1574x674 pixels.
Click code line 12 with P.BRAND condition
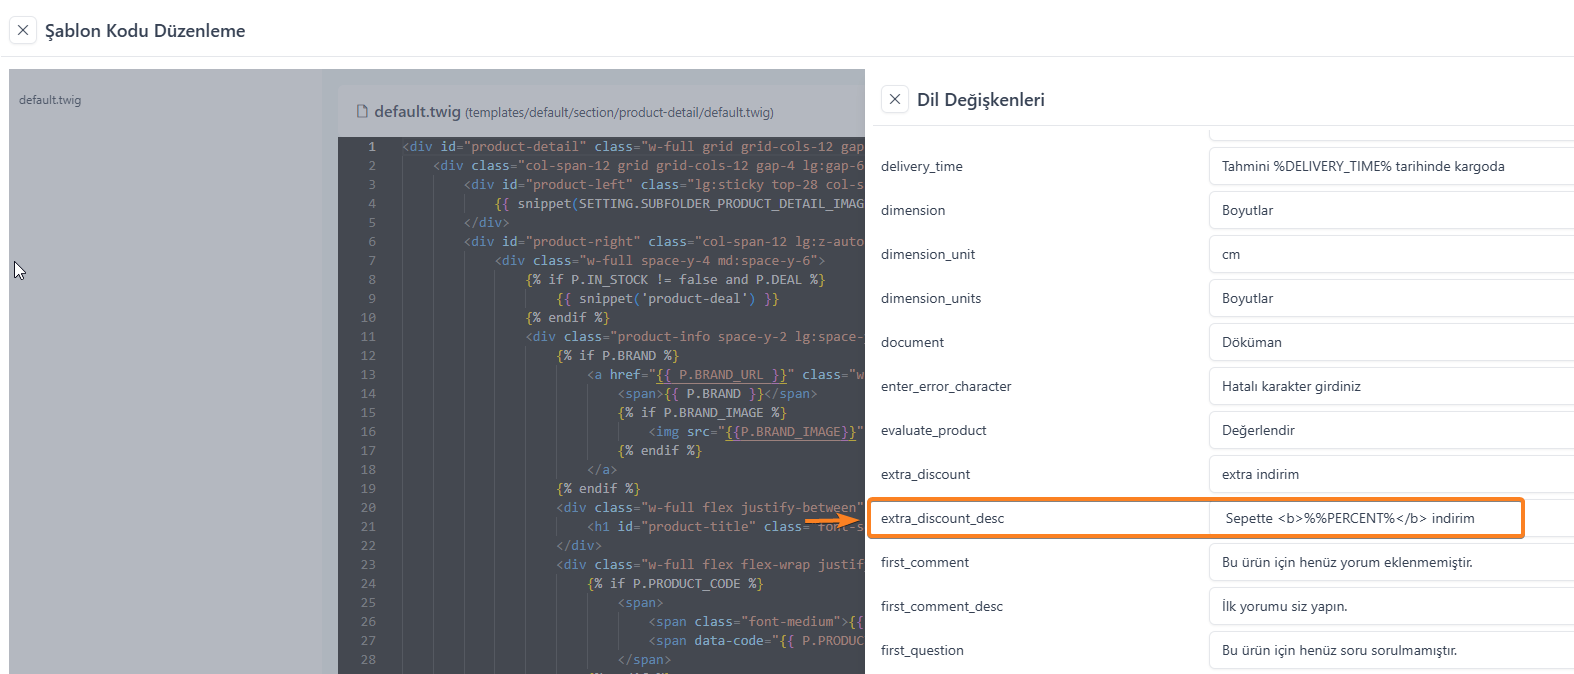pos(617,356)
